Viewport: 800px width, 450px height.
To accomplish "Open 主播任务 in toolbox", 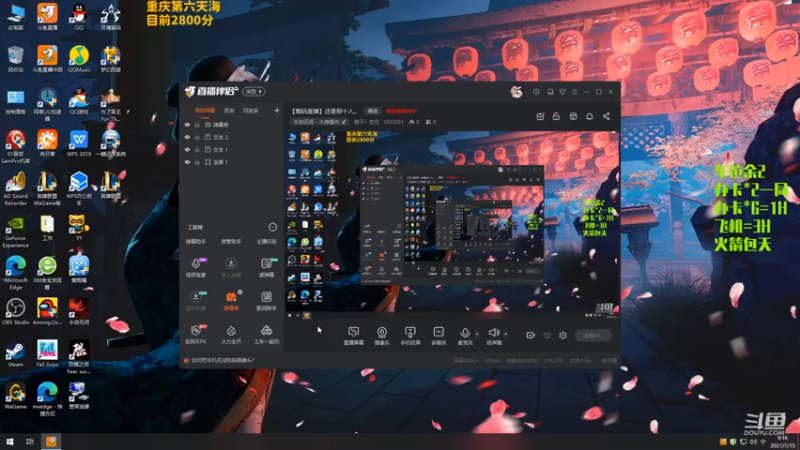I will click(266, 242).
